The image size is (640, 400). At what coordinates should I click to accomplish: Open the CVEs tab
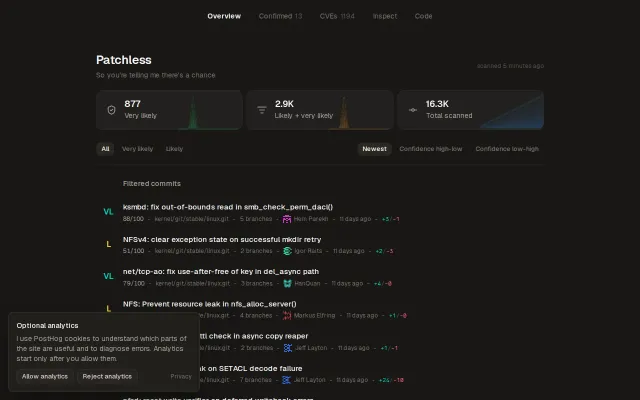337,16
